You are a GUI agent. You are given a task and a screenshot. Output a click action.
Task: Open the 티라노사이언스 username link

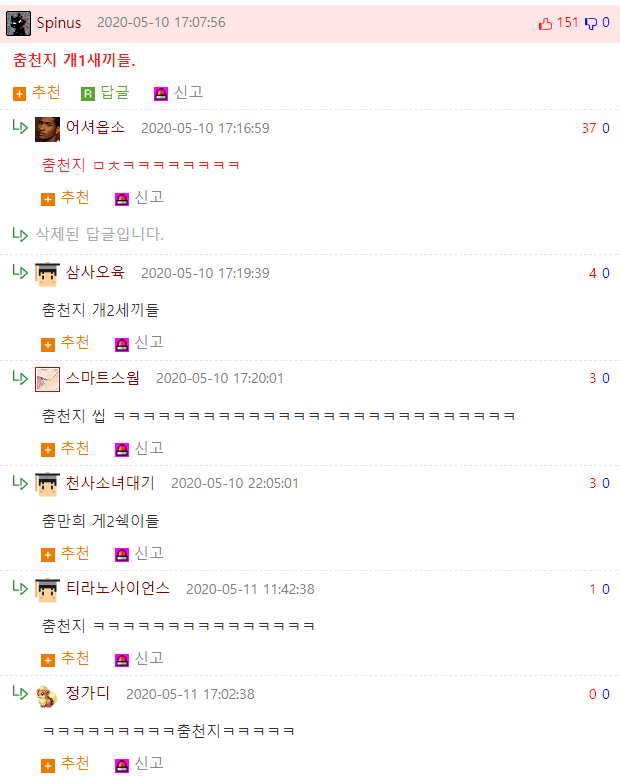(118, 588)
